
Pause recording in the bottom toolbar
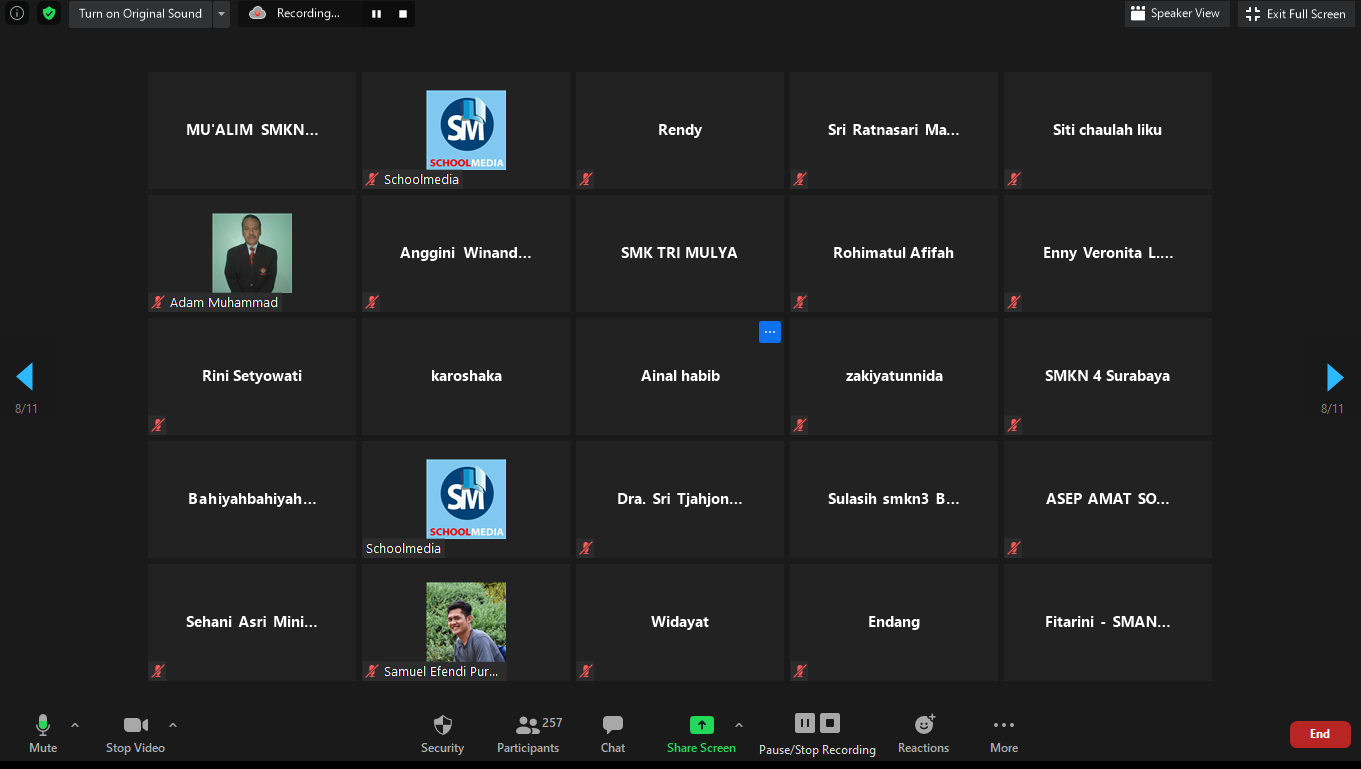[x=805, y=723]
